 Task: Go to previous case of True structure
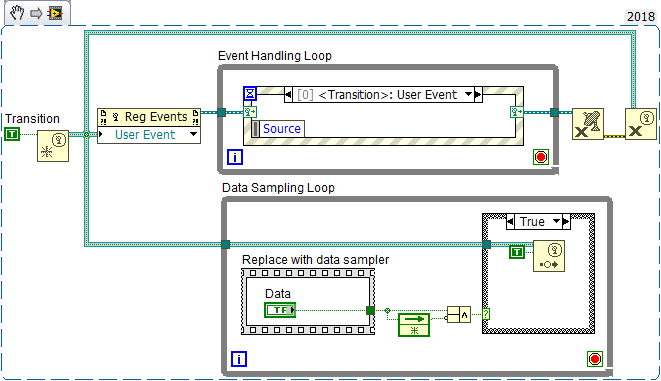click(510, 221)
